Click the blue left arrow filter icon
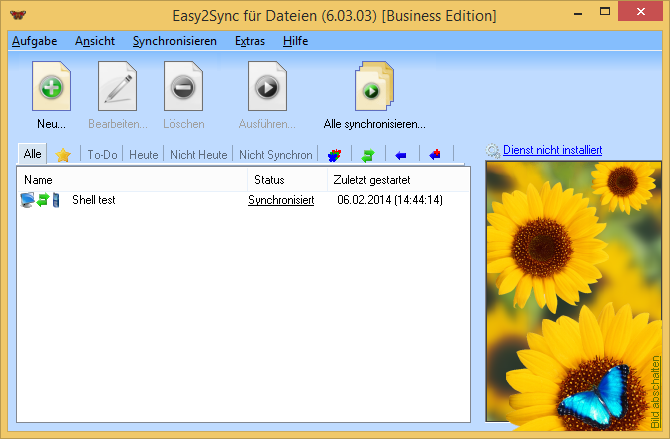Image resolution: width=670 pixels, height=439 pixels. 401,155
